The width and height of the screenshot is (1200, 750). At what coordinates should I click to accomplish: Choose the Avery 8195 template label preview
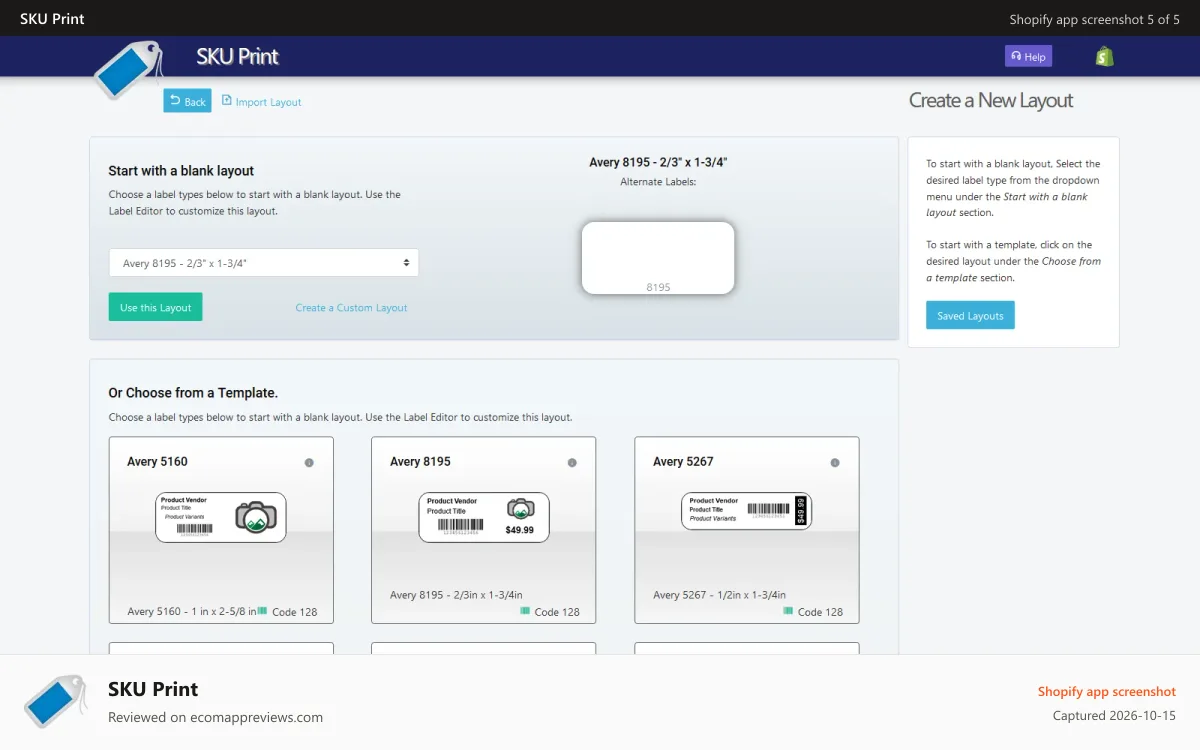484,517
